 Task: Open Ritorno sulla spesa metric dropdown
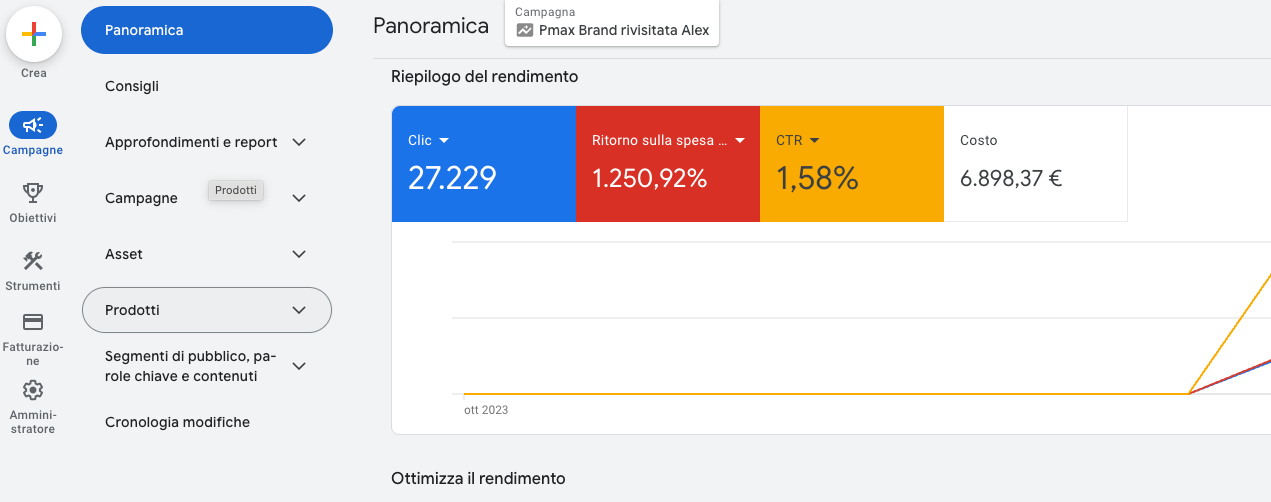[740, 141]
